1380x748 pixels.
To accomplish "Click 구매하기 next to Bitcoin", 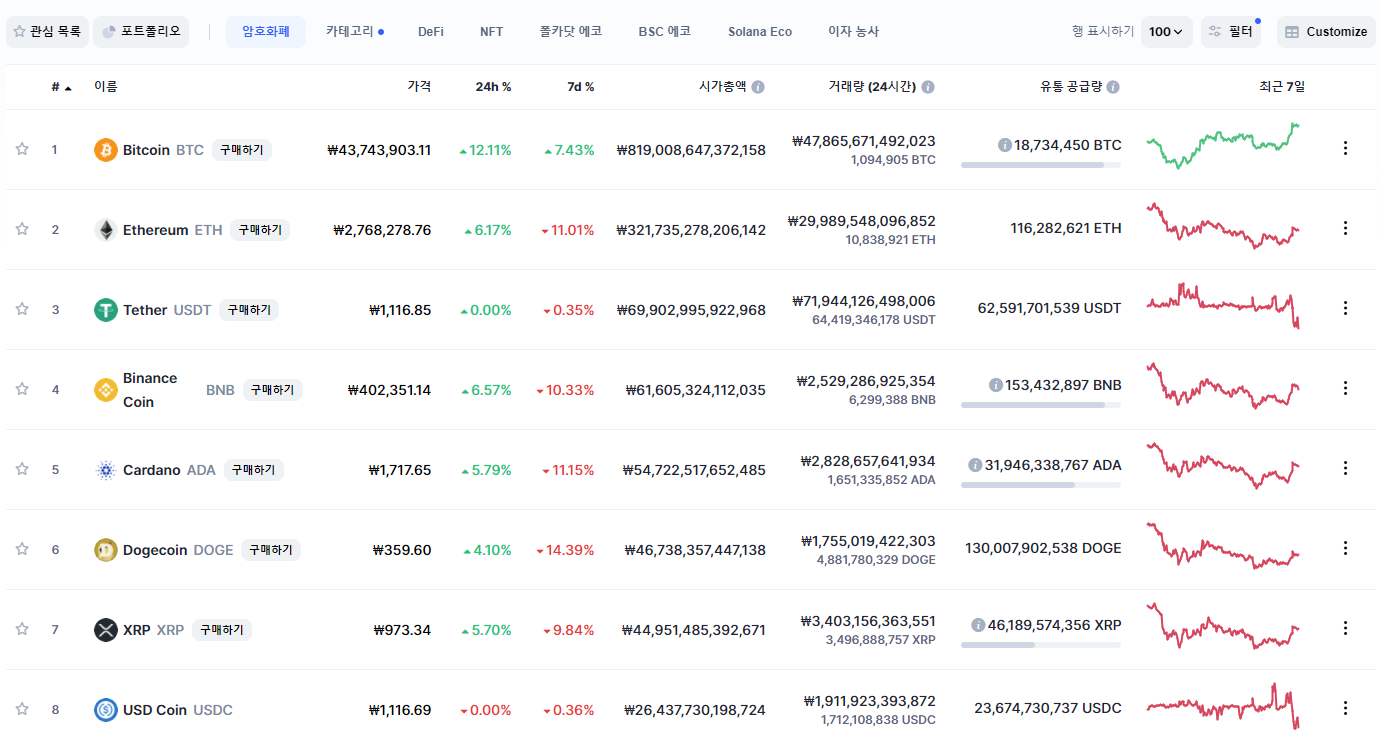I will click(242, 150).
